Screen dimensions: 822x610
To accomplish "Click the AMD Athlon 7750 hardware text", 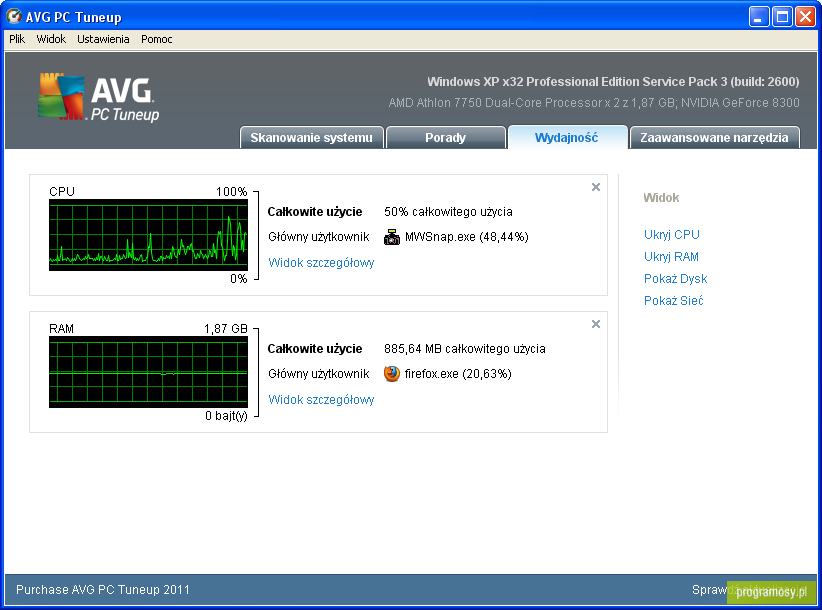I will tap(594, 103).
